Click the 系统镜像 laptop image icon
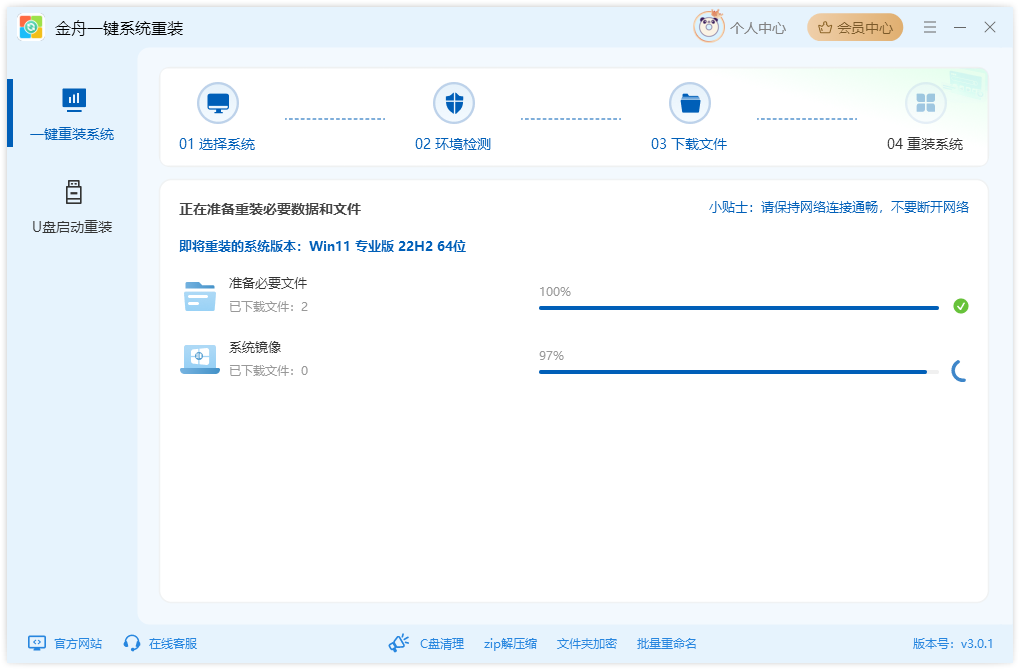Screen dimensions: 1020x670 200,360
